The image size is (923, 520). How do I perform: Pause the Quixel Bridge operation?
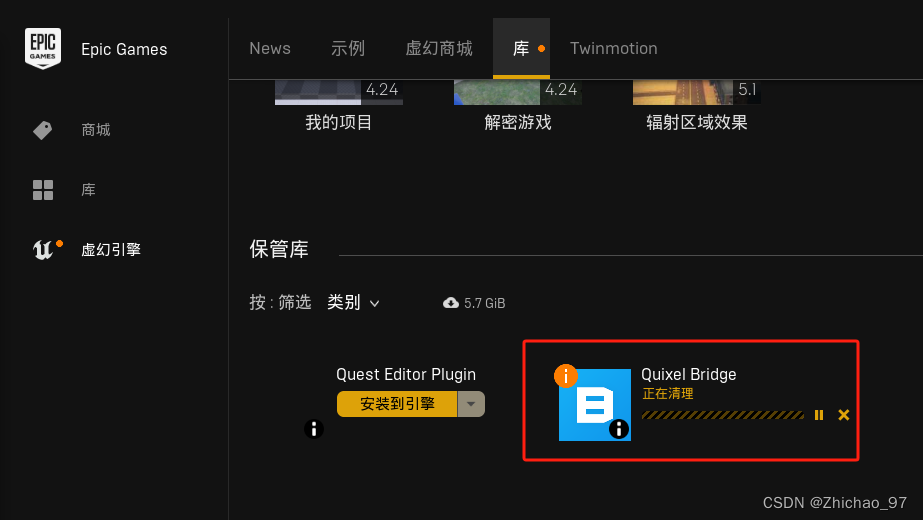(819, 415)
